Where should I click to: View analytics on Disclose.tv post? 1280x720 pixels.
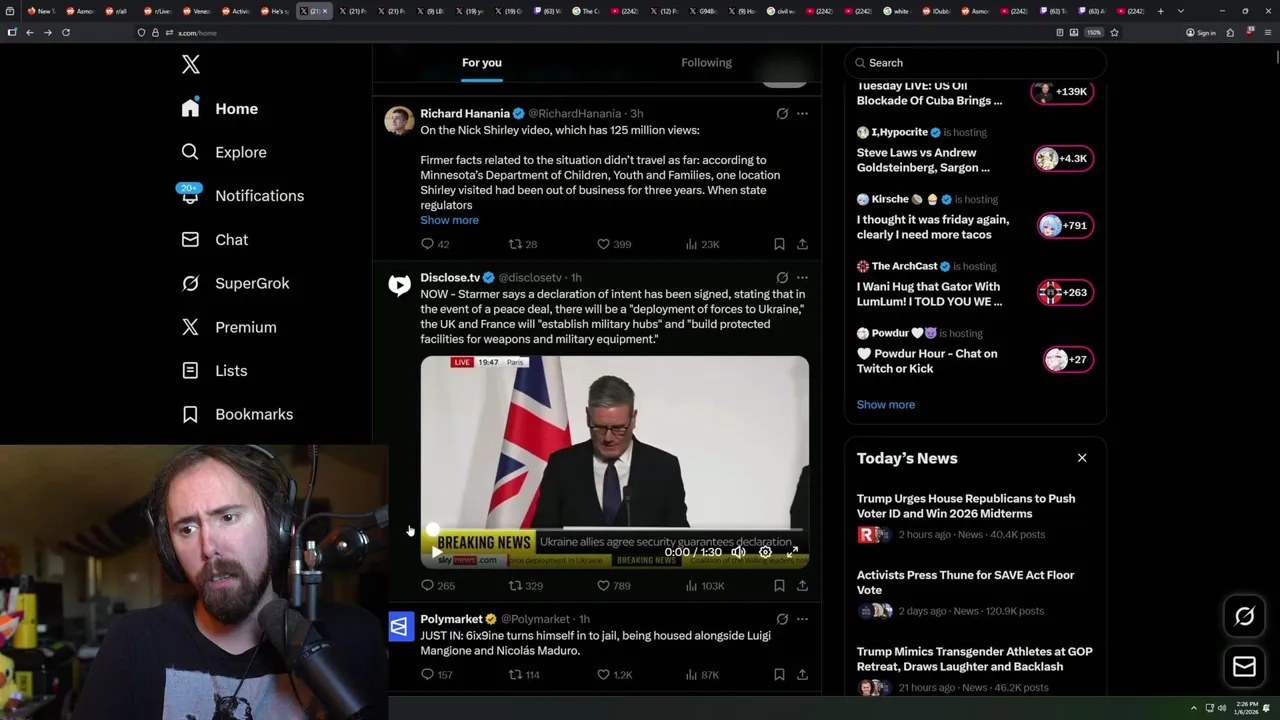[704, 586]
